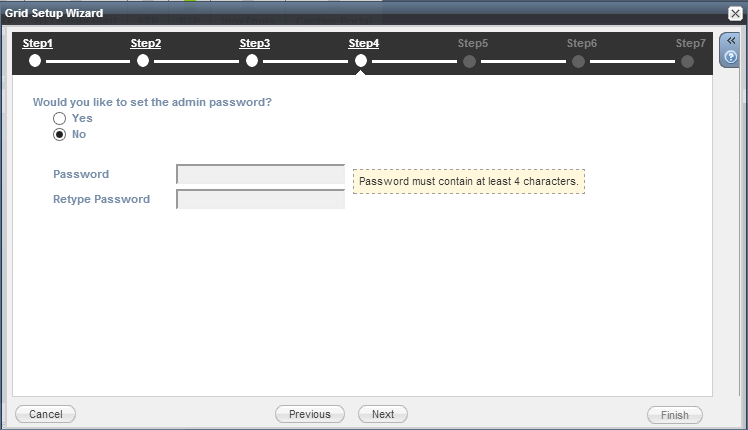
Task: Click the Step5 gray circle marker
Action: point(469,61)
